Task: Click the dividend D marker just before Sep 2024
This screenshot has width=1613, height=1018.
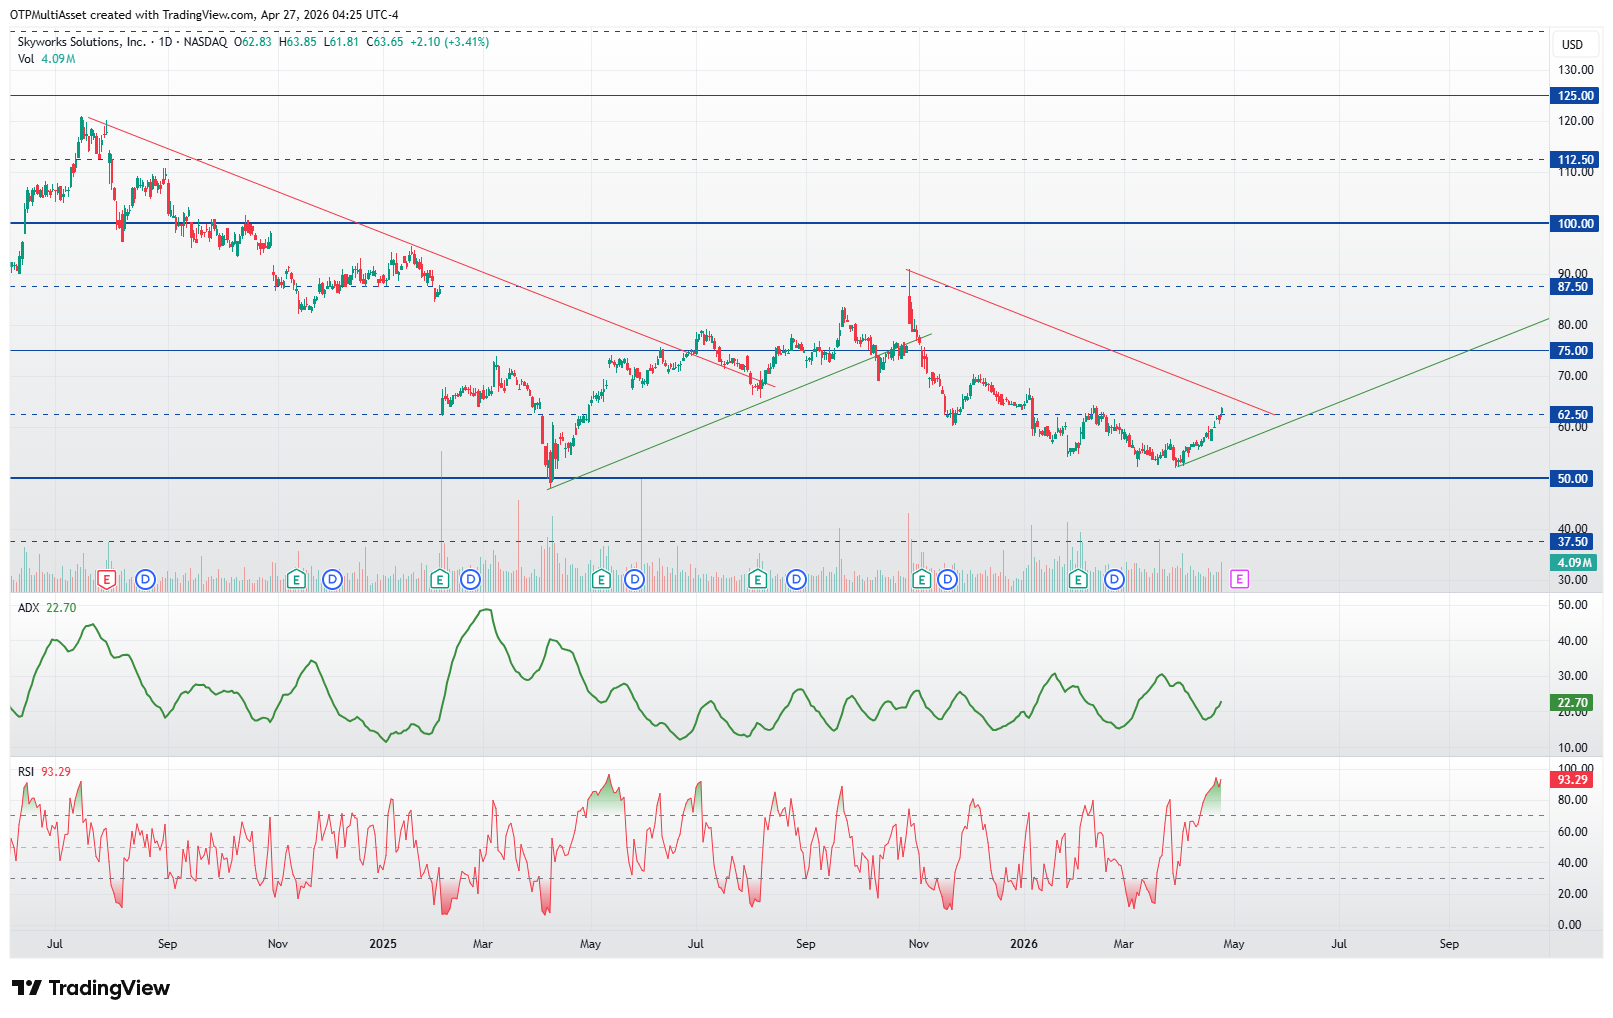Action: (145, 579)
